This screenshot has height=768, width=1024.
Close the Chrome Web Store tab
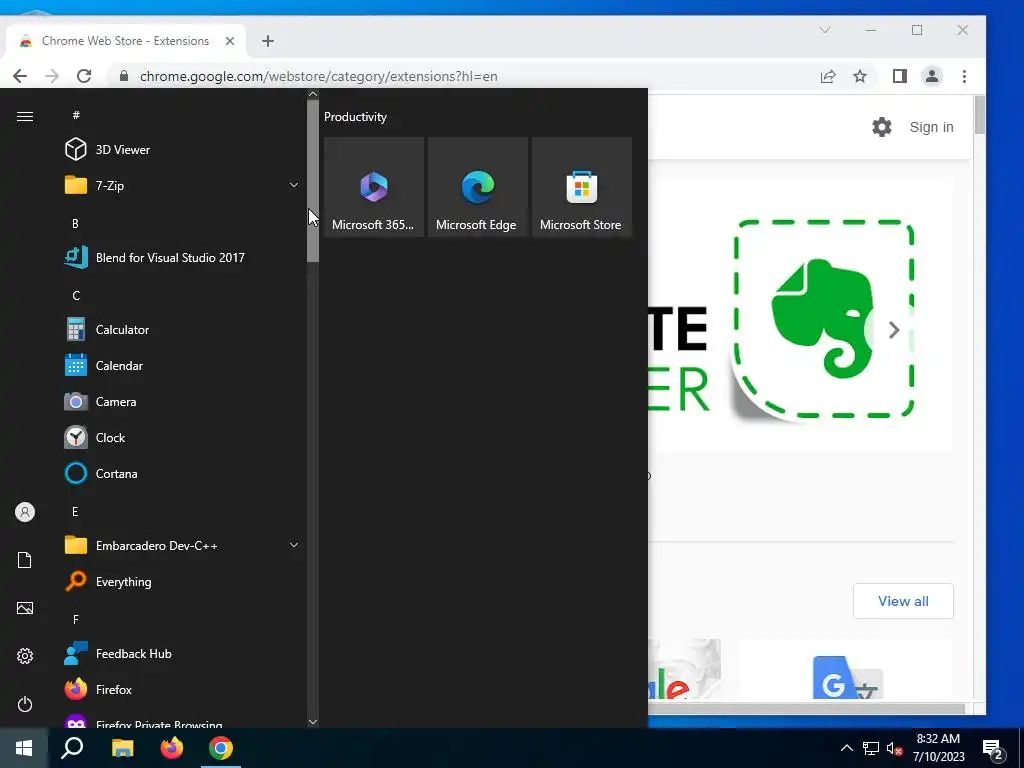click(230, 40)
